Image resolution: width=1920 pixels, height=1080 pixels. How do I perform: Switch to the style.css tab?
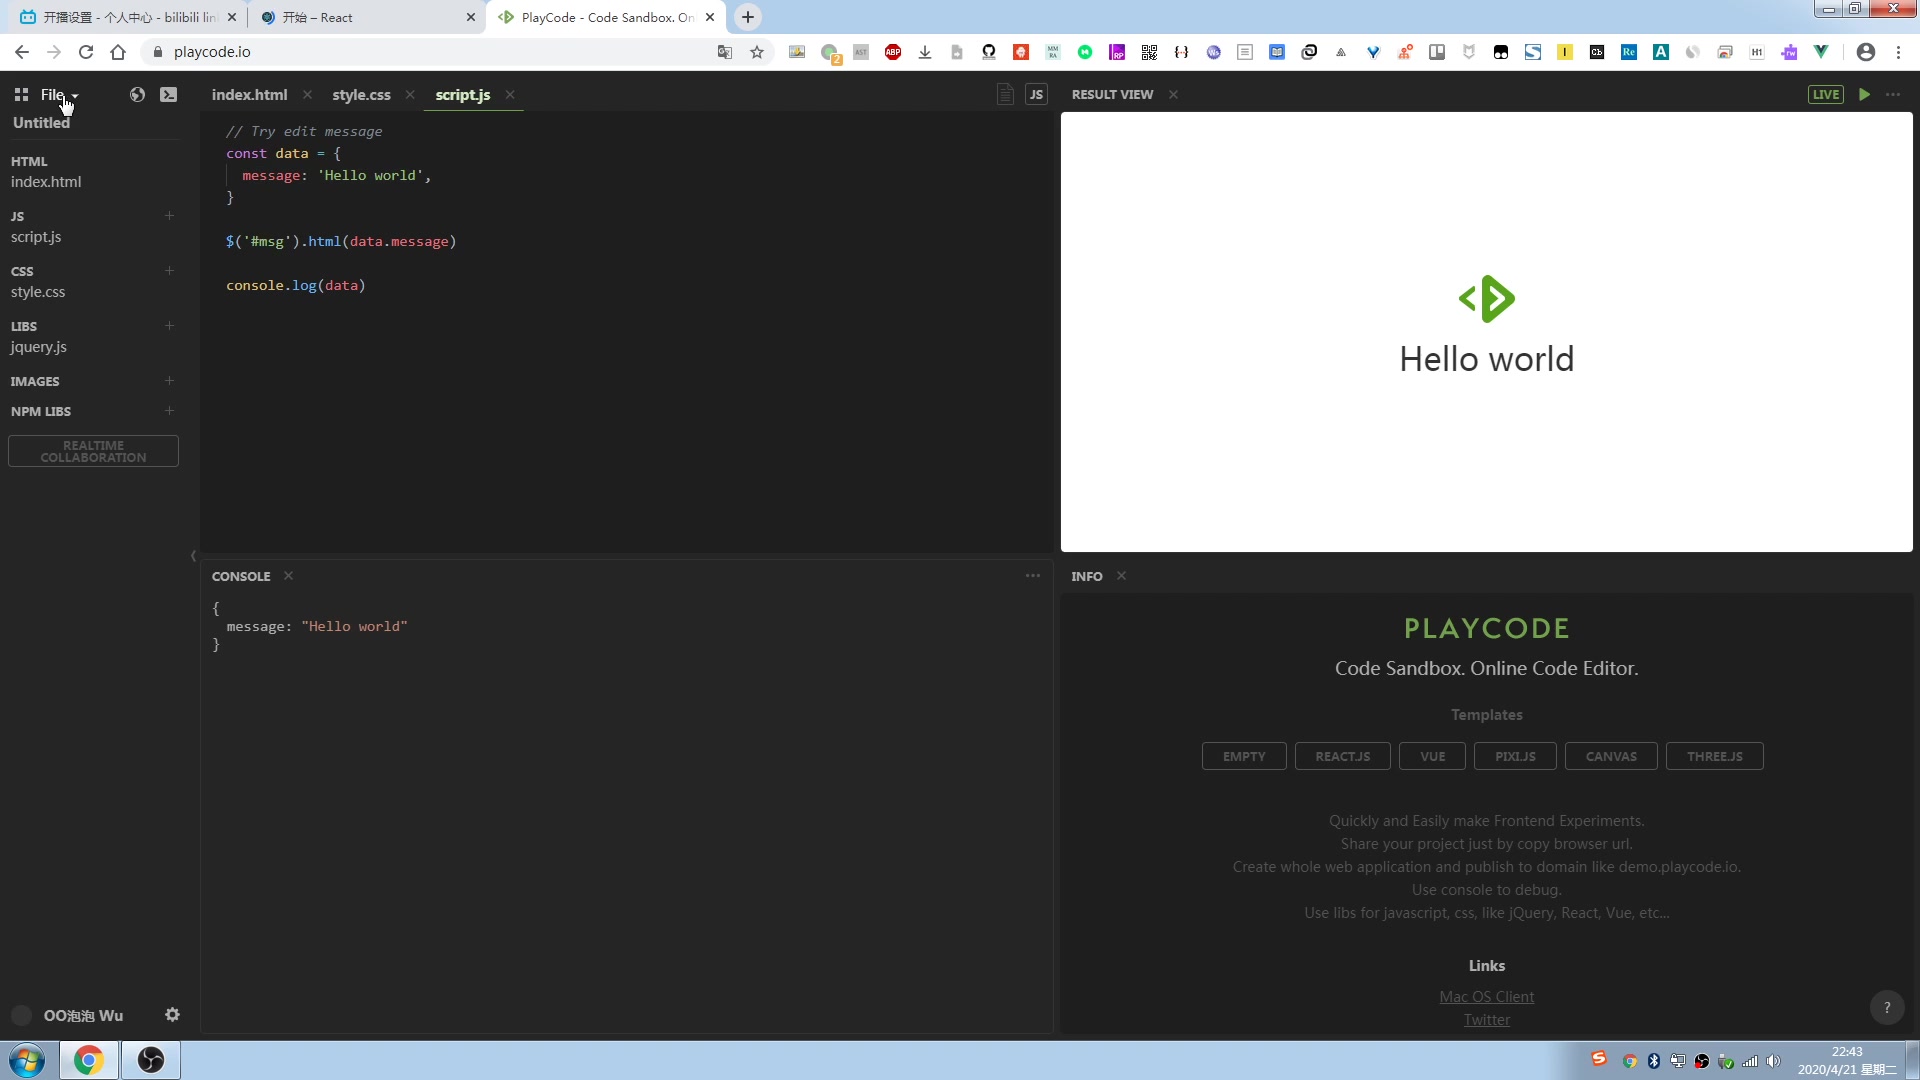click(x=361, y=95)
